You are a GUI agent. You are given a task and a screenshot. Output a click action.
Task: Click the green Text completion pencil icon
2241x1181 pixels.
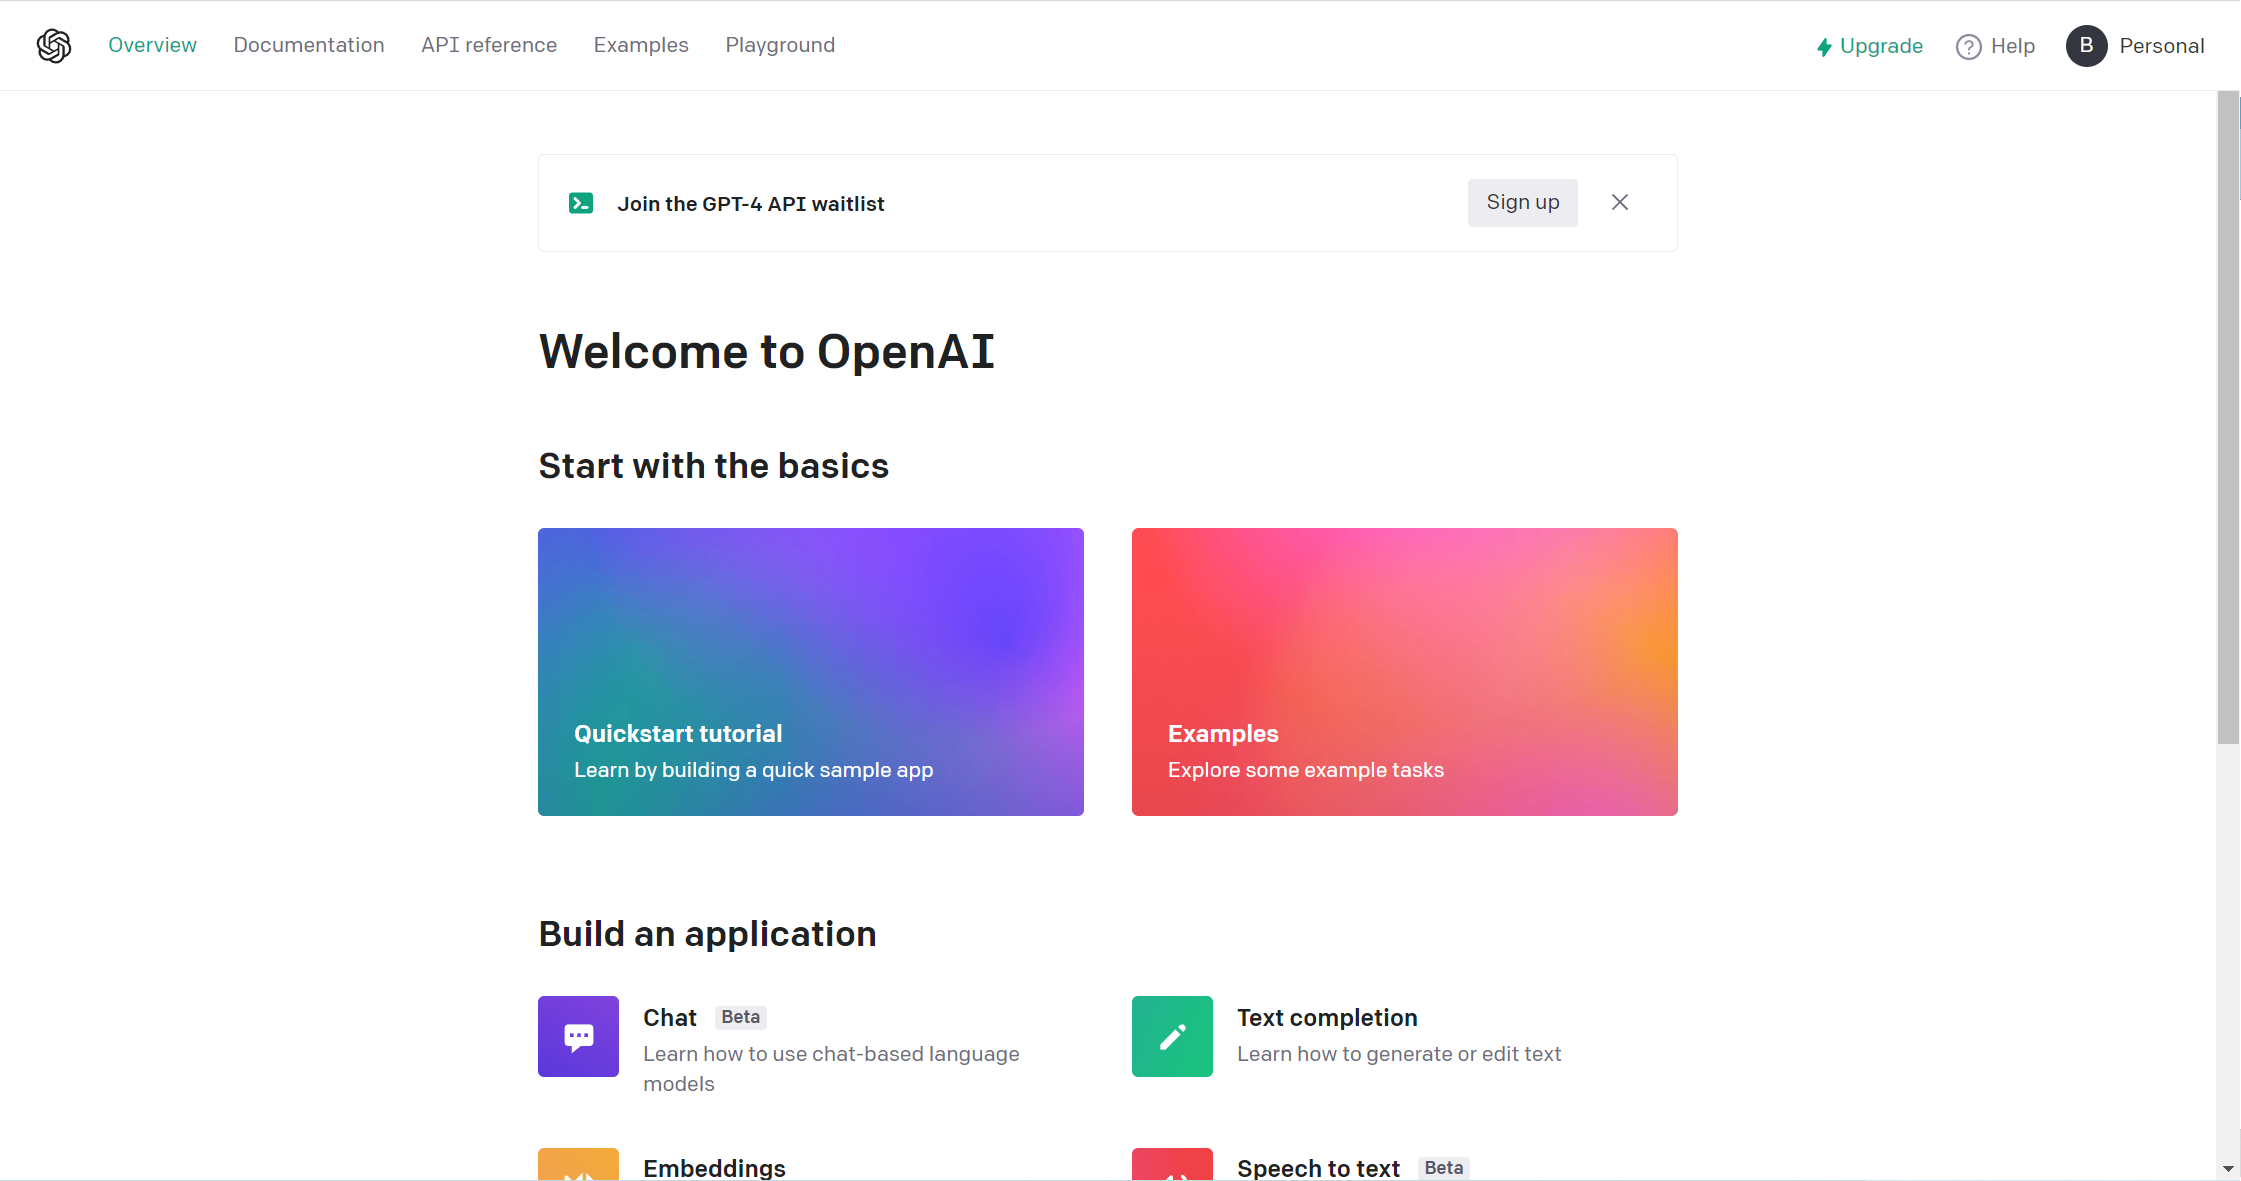1172,1036
